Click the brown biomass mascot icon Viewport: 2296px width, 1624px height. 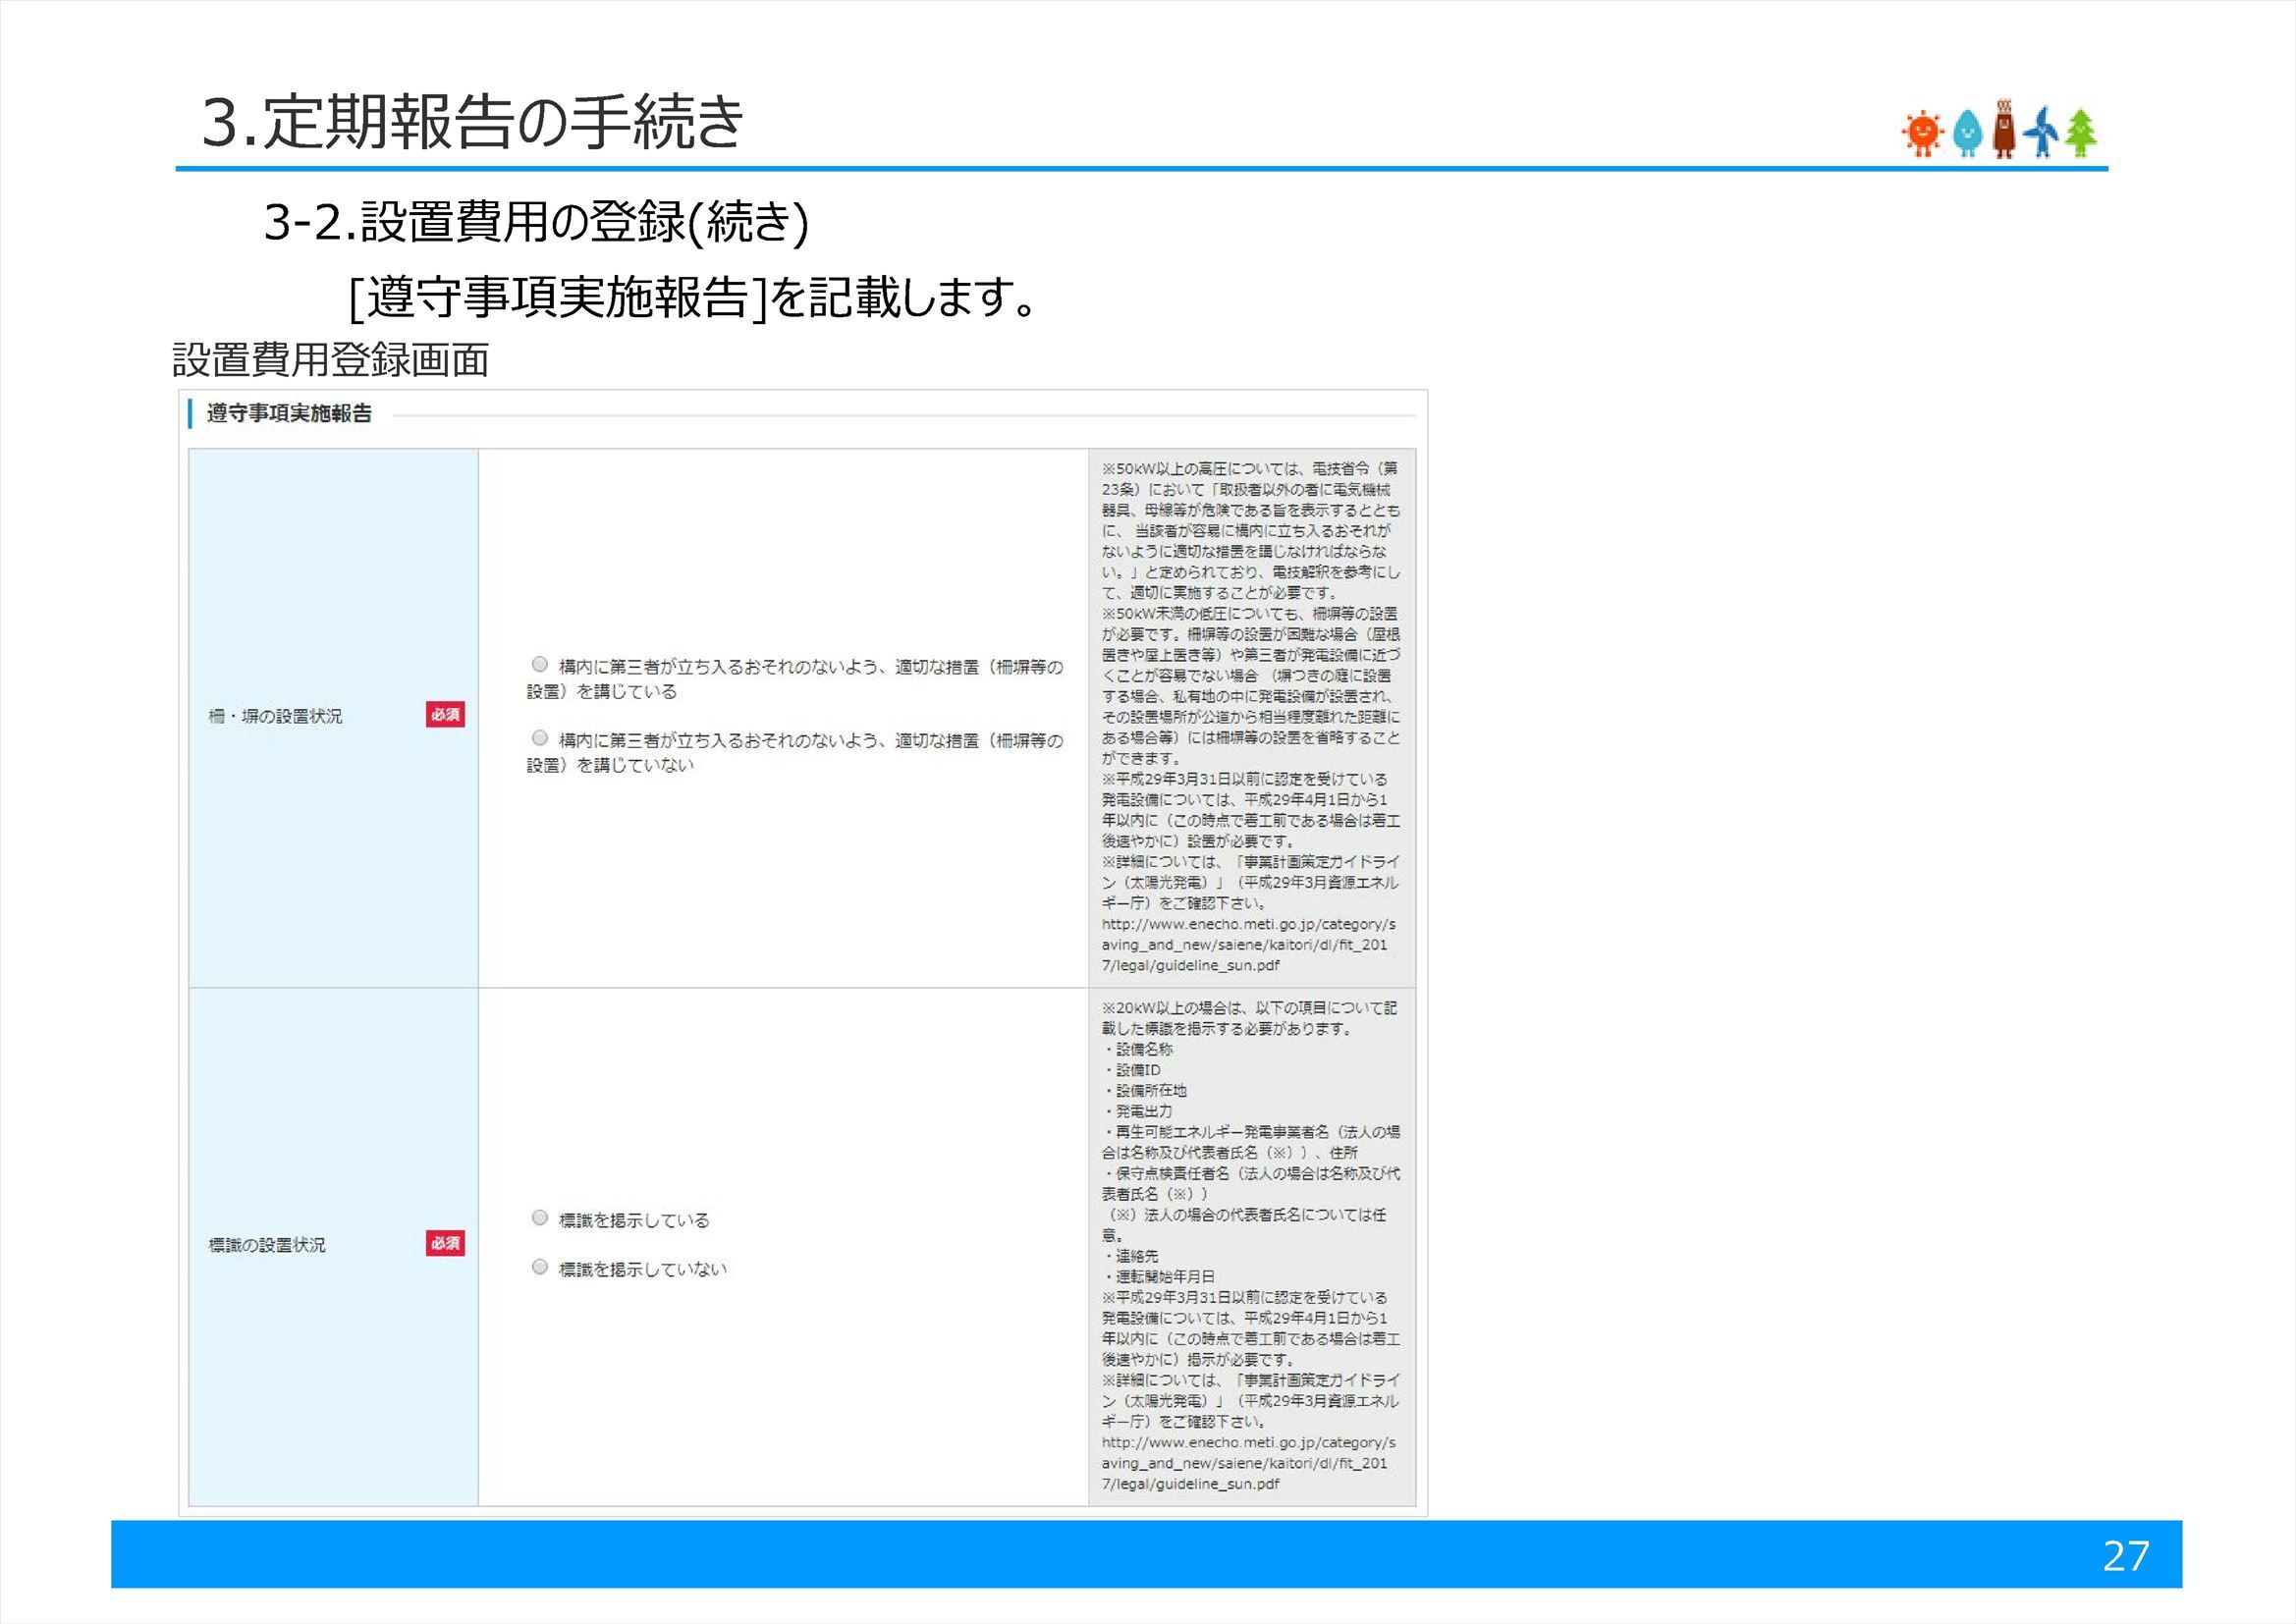point(2004,130)
